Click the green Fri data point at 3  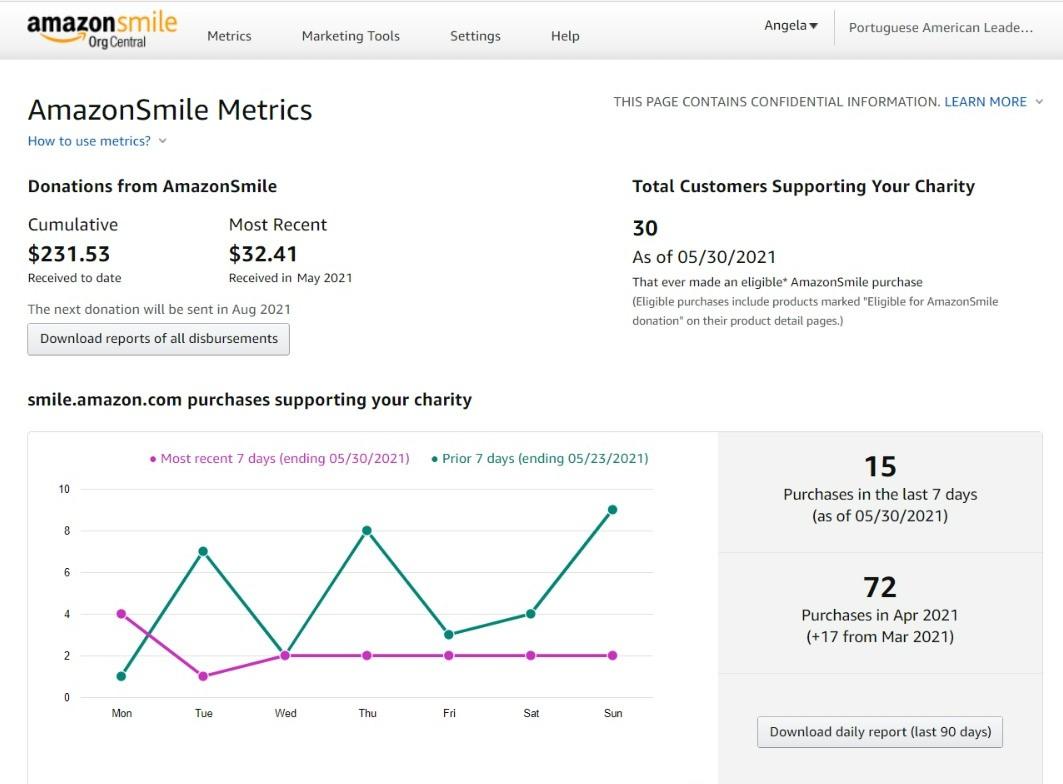(449, 635)
